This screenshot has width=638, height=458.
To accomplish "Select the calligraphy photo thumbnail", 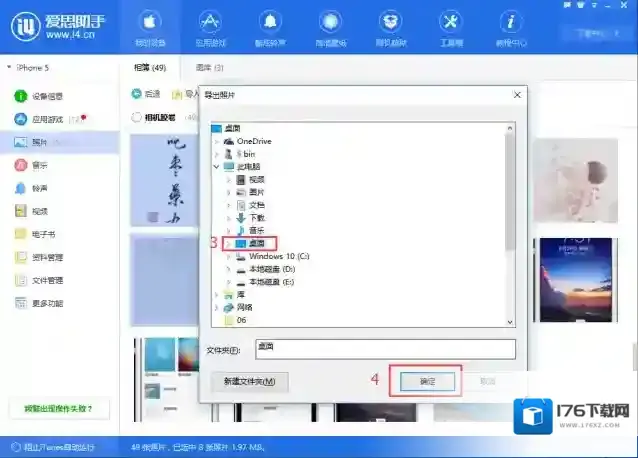I will tap(164, 180).
